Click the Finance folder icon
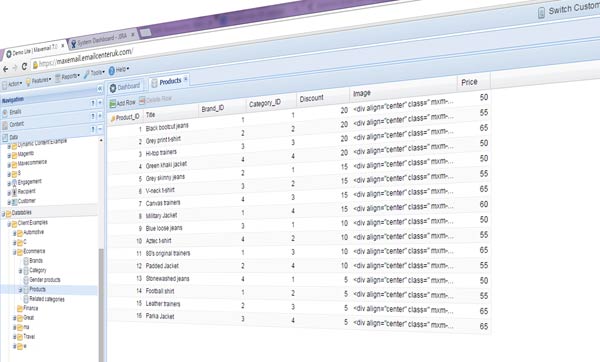 [x=20, y=308]
